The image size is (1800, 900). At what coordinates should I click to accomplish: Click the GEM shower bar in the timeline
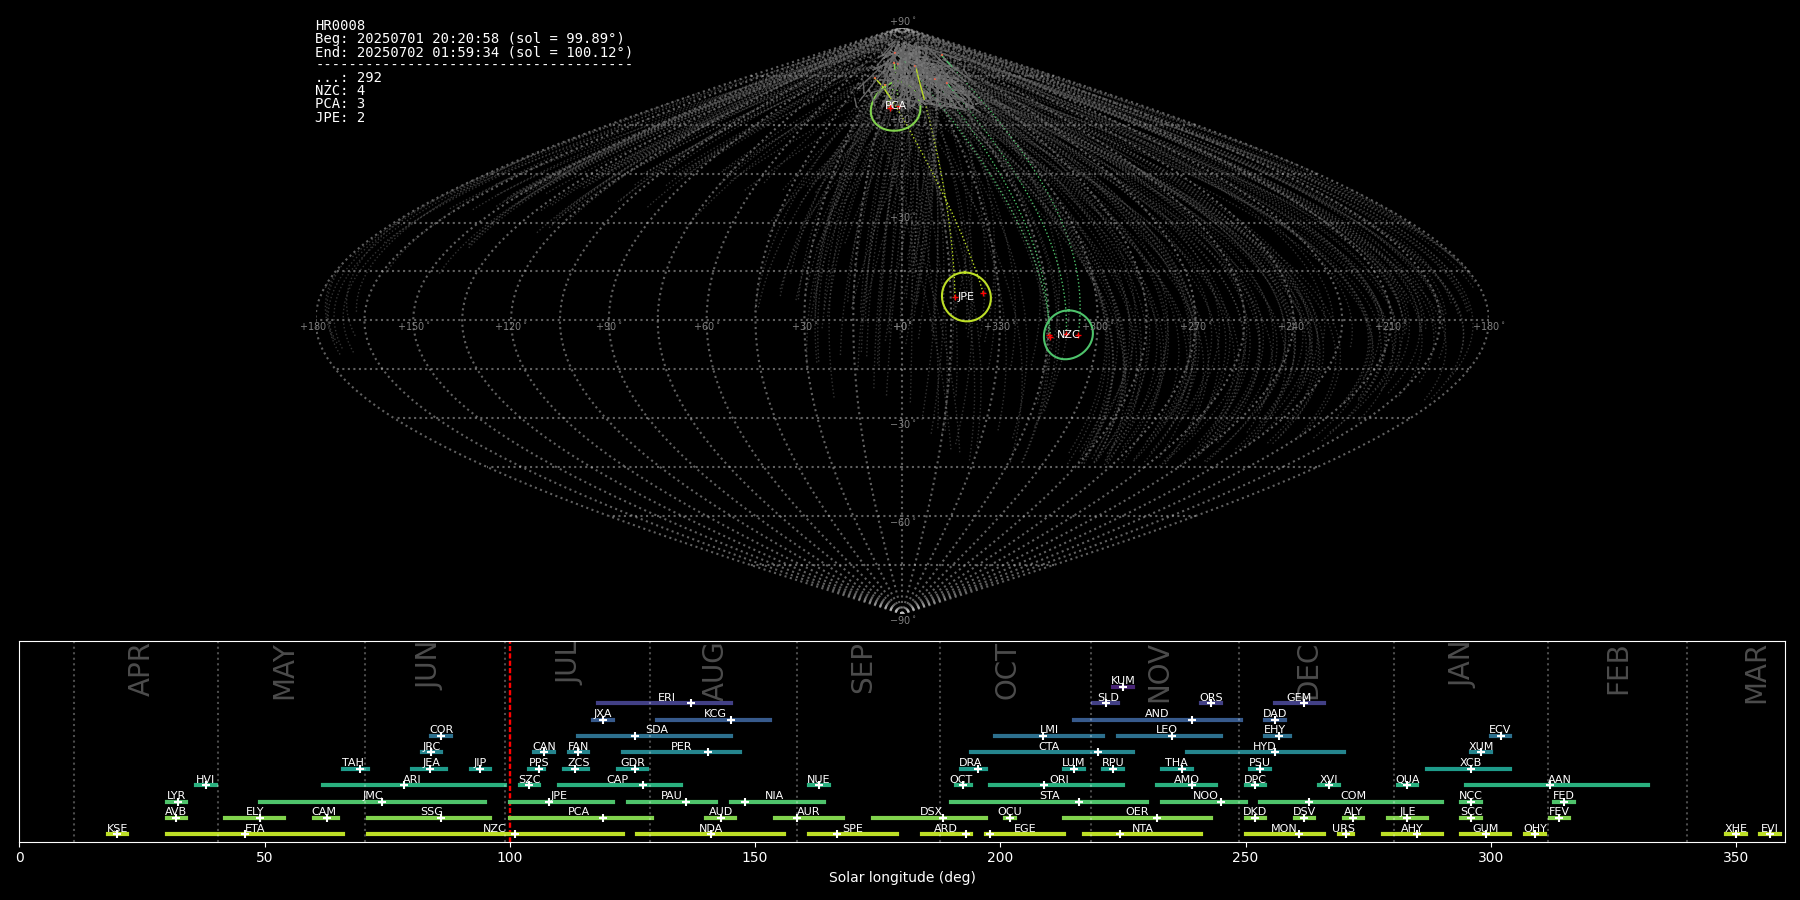pos(1299,703)
